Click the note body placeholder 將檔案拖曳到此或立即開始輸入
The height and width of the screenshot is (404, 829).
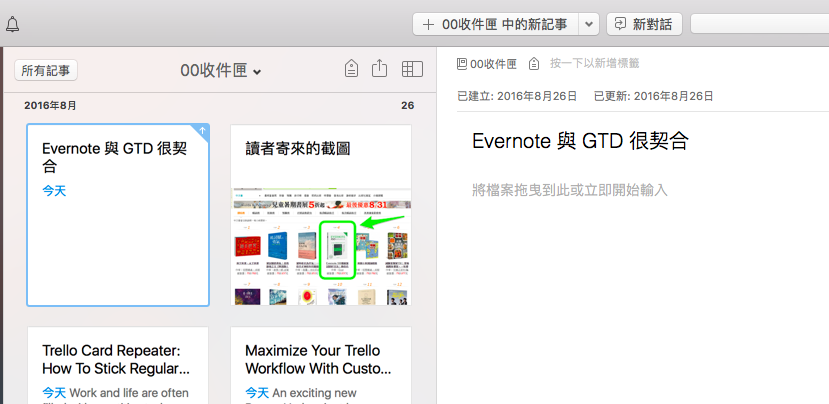[570, 190]
